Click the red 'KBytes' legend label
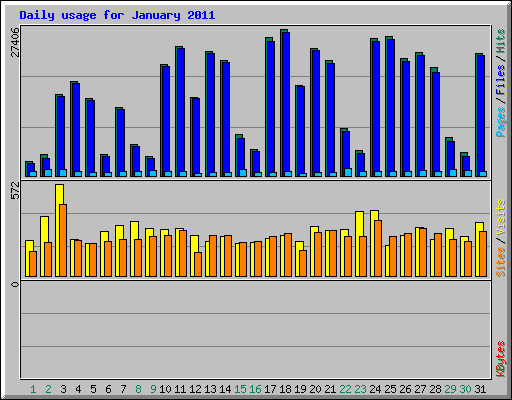 501,359
